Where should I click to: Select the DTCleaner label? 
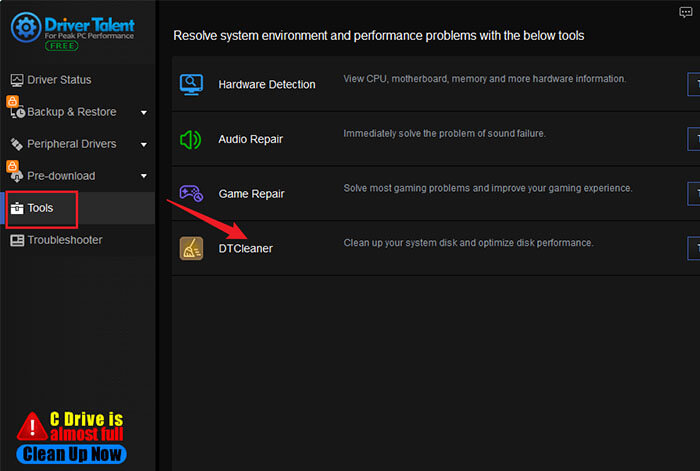click(245, 249)
